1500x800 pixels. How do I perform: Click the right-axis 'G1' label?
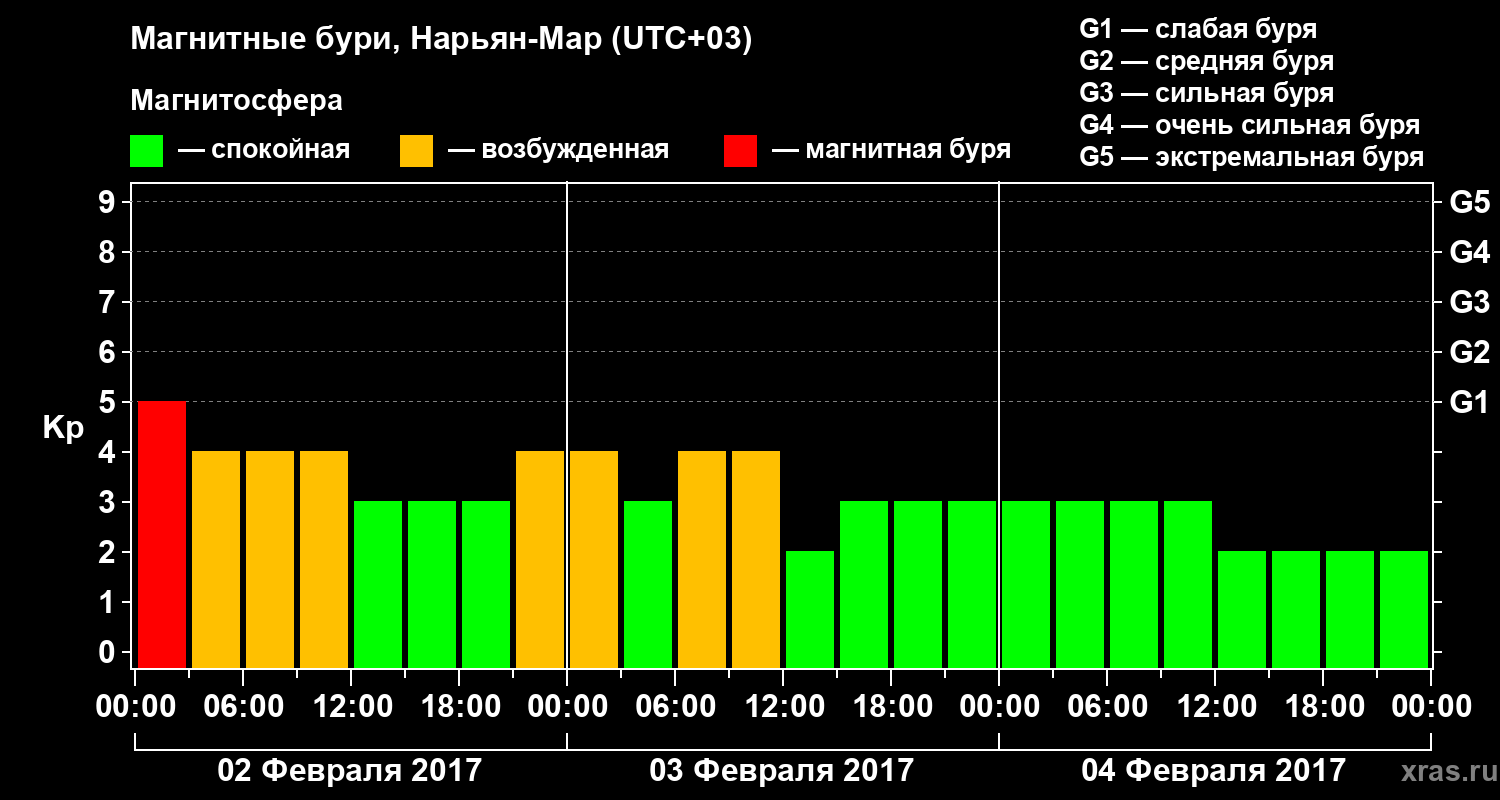pos(1469,402)
